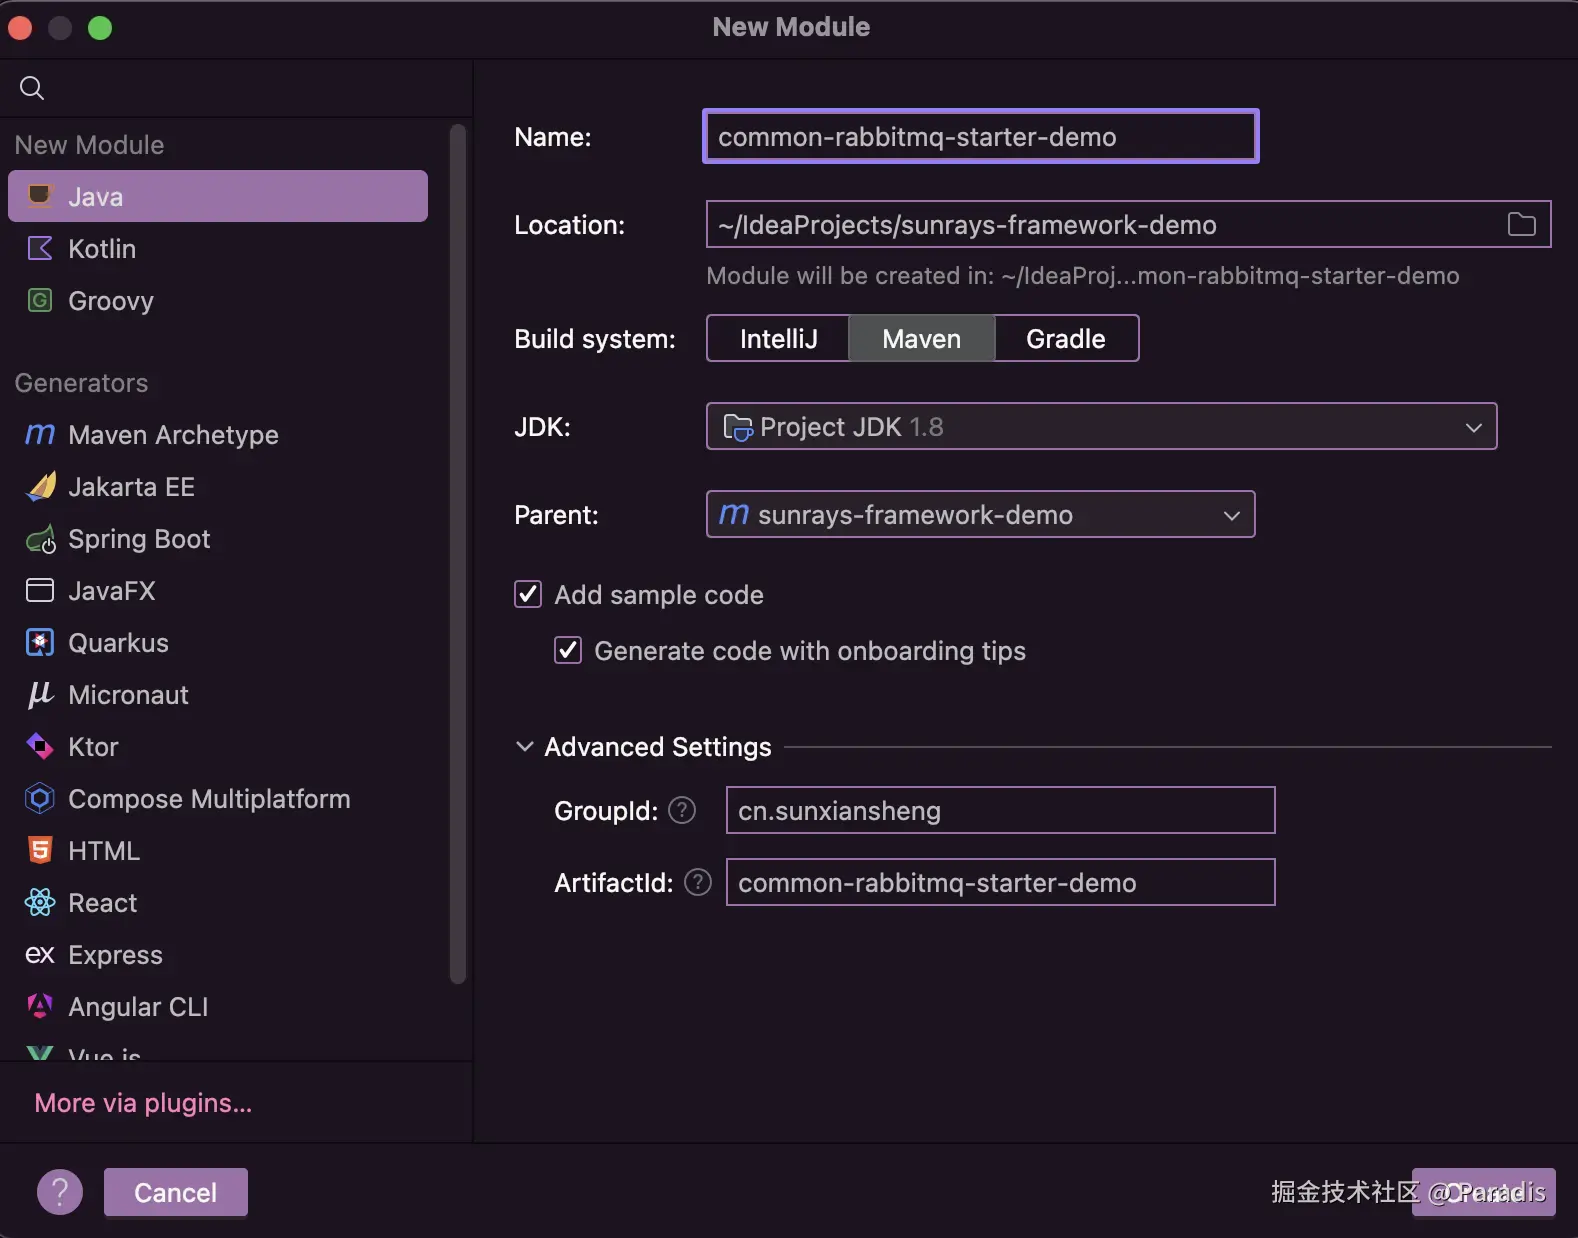Image resolution: width=1578 pixels, height=1238 pixels.
Task: Select Micronaut generator
Action: [x=218, y=694]
